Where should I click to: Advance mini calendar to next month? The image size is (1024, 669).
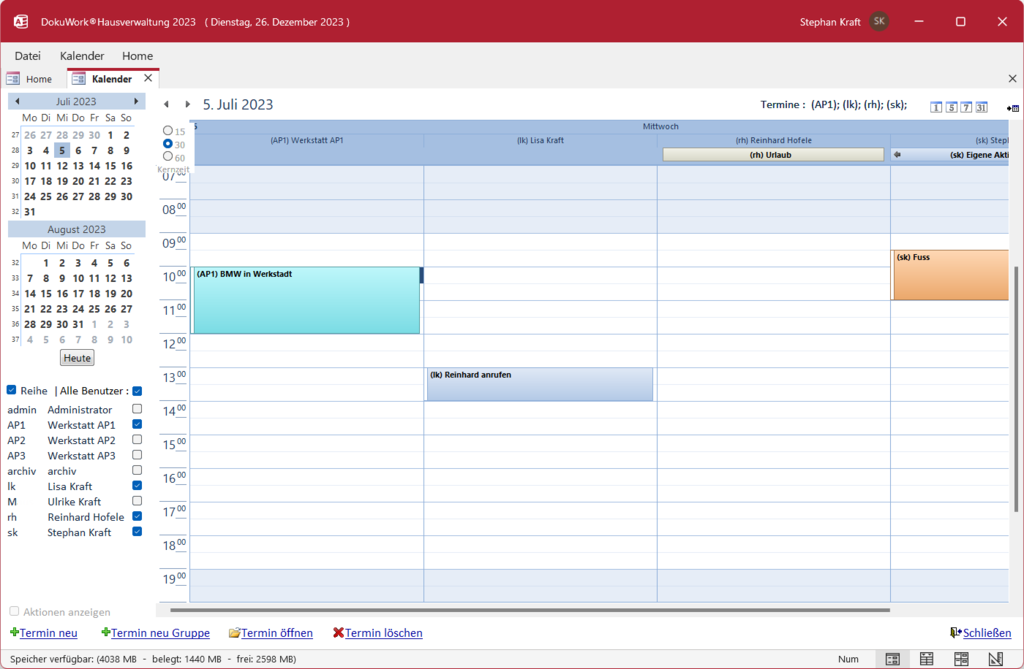click(136, 101)
